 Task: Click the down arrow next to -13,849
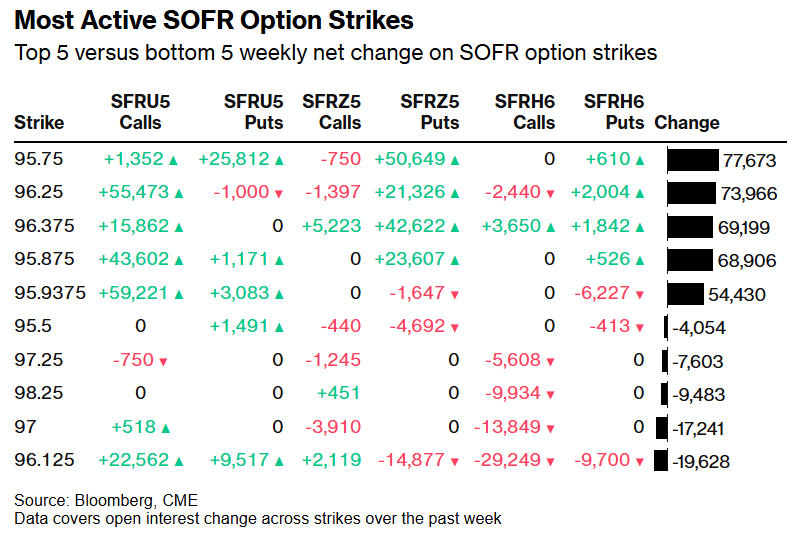550,428
